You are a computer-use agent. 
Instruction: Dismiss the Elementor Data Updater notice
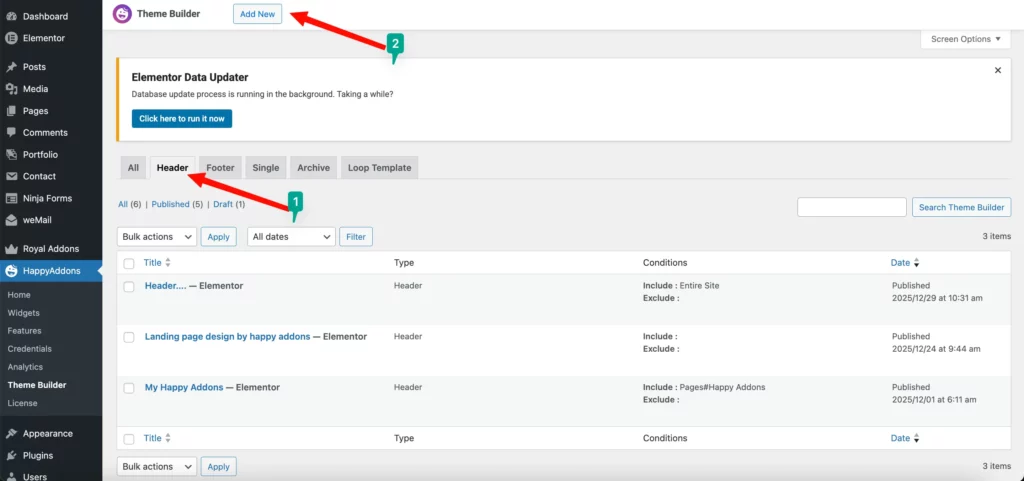[x=997, y=71]
